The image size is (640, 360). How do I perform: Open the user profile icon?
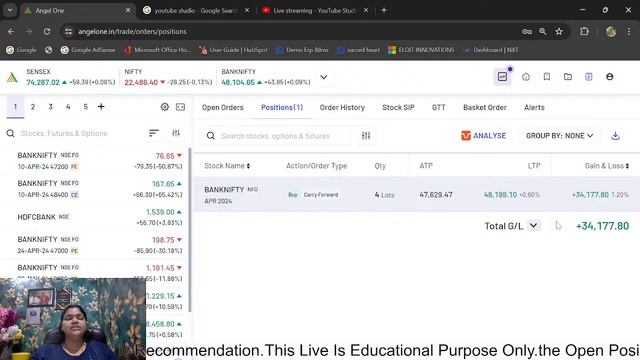tap(609, 77)
